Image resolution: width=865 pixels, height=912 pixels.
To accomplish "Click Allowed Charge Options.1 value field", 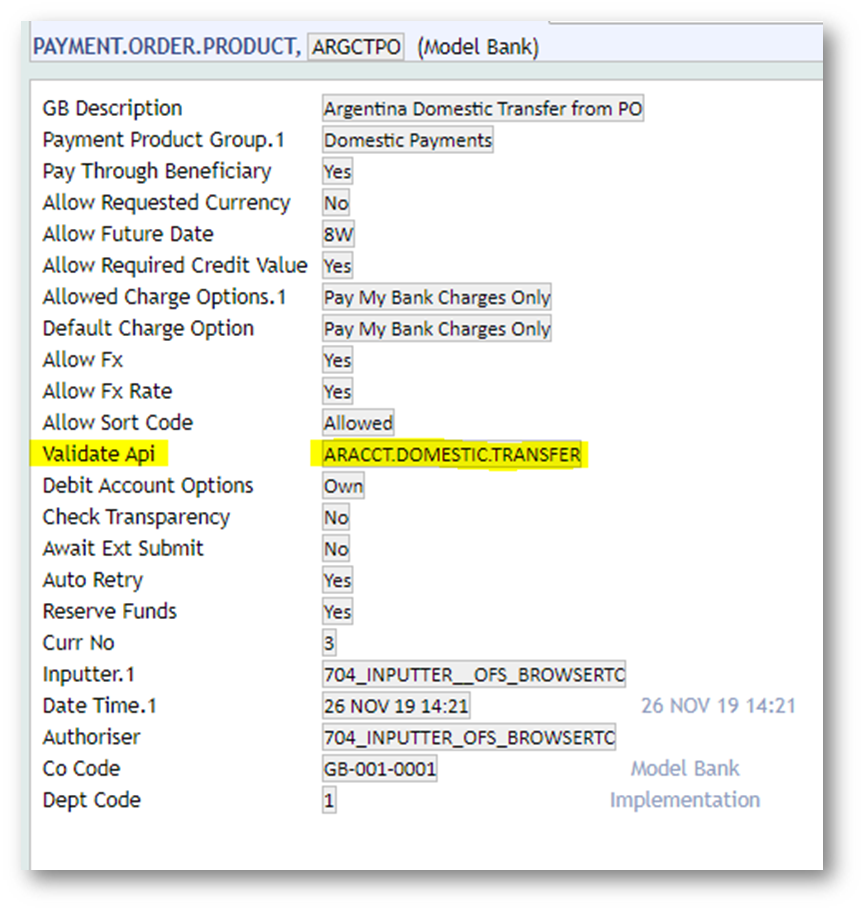I will 437,297.
